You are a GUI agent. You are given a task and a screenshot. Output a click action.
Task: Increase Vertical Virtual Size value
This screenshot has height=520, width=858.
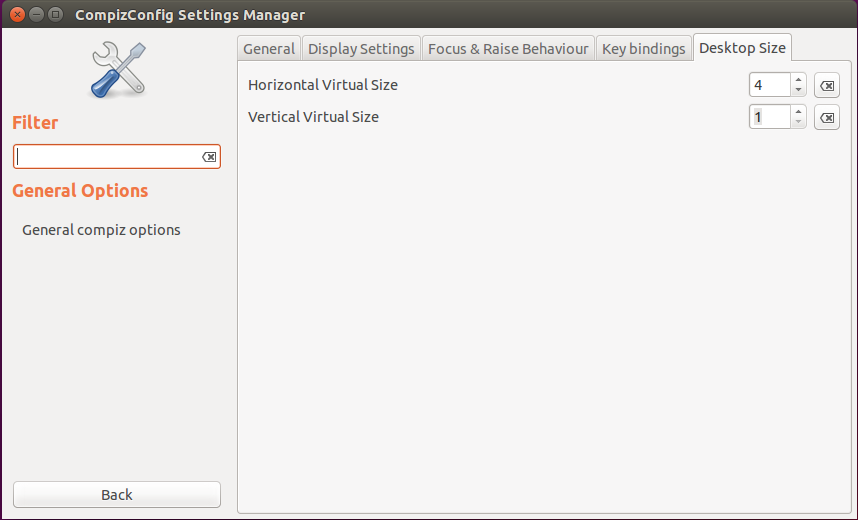pyautogui.click(x=798, y=112)
